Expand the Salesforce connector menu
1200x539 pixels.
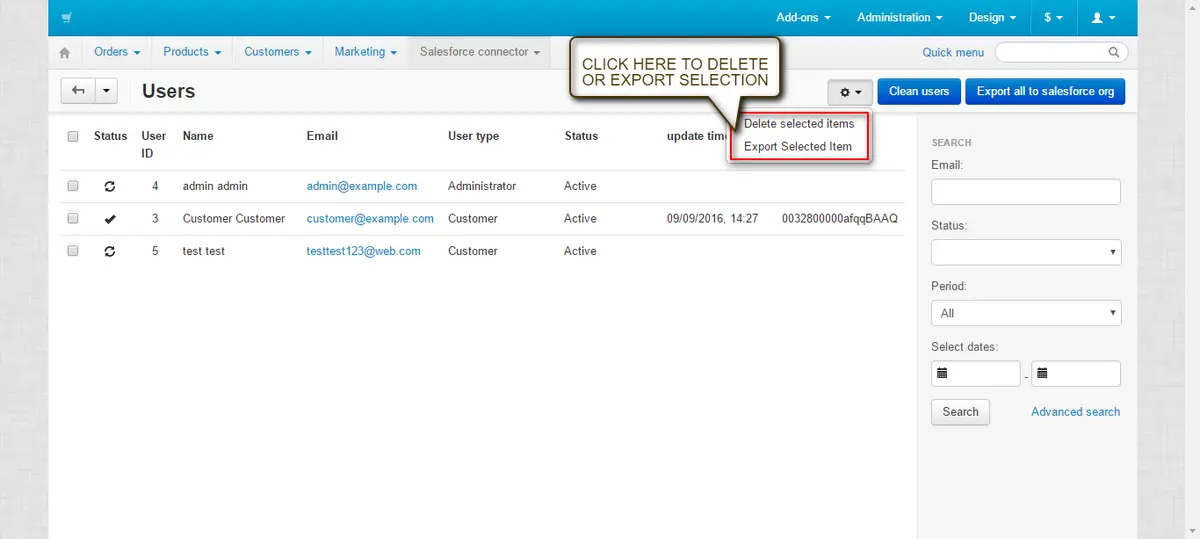click(479, 52)
